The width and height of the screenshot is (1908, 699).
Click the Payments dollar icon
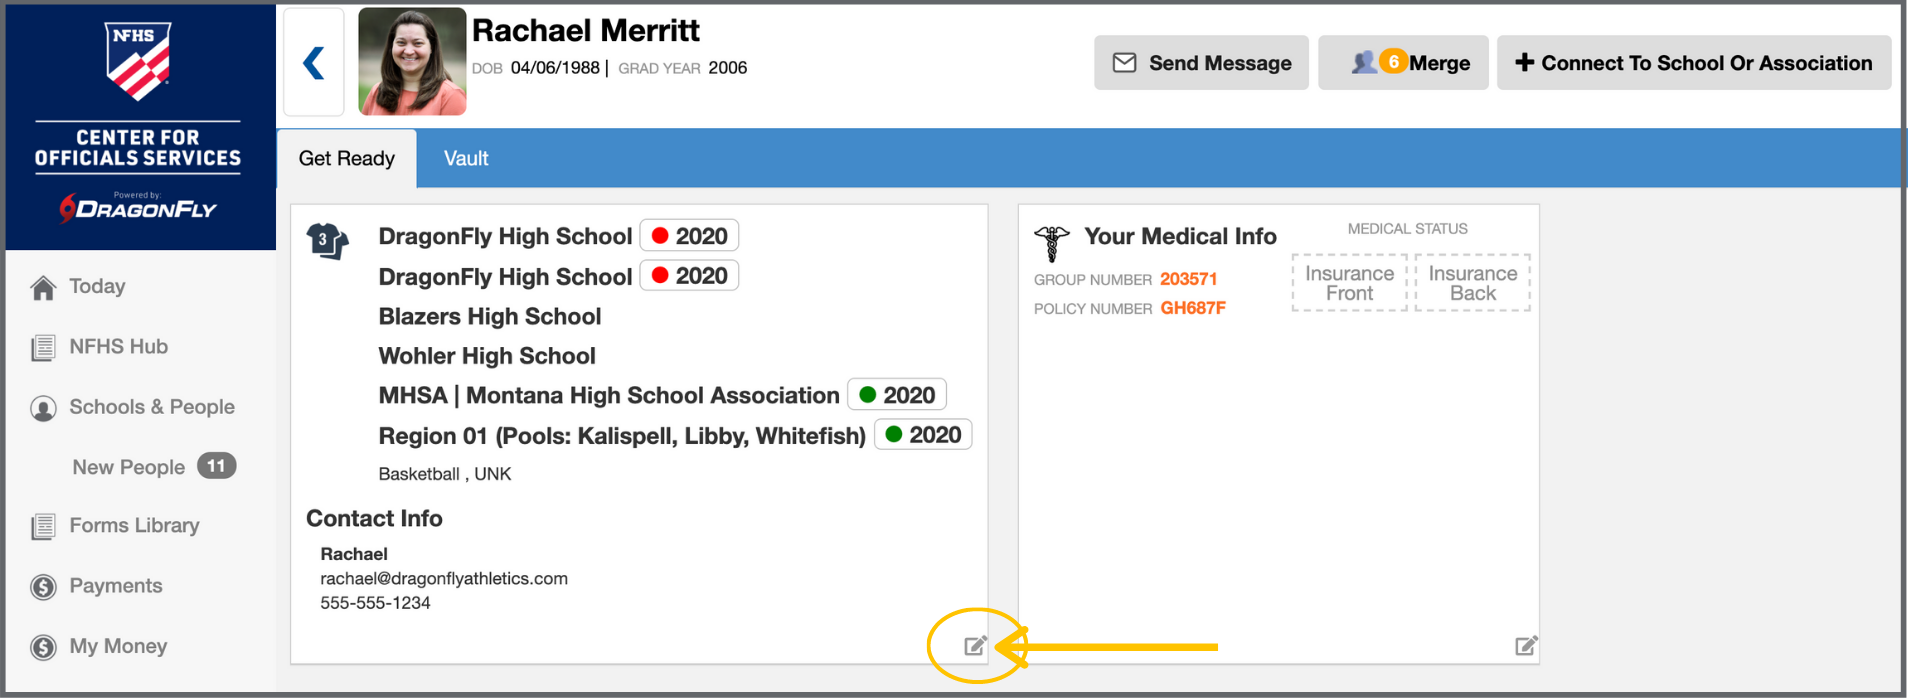43,587
